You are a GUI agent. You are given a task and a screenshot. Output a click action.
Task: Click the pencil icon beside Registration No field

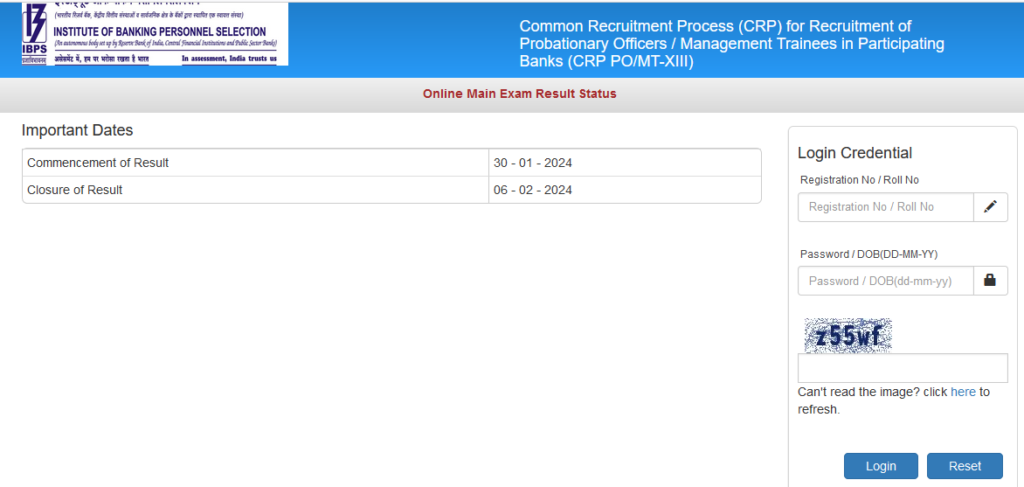tap(990, 207)
